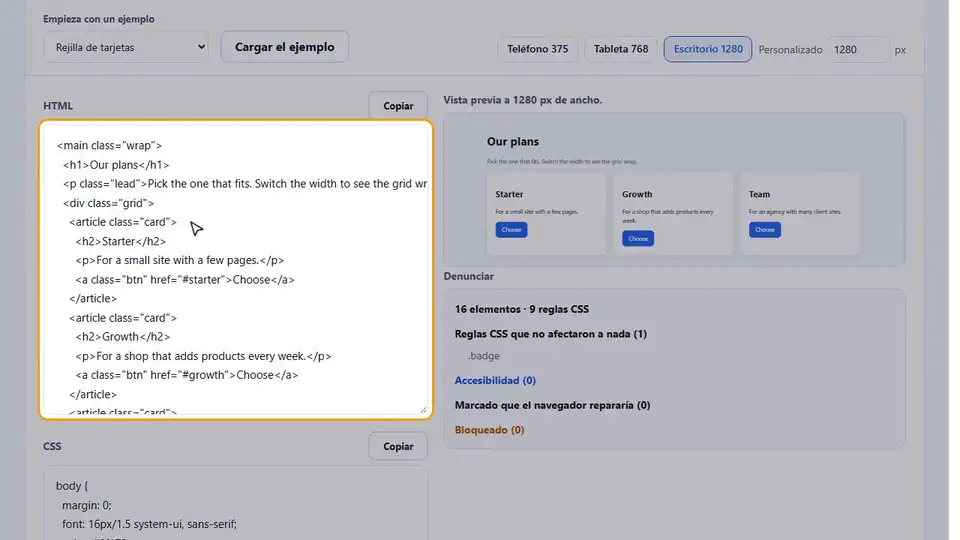Image resolution: width=960 pixels, height=540 pixels.
Task: Open the Rejilla de tarjetas example dropdown
Action: 126,47
